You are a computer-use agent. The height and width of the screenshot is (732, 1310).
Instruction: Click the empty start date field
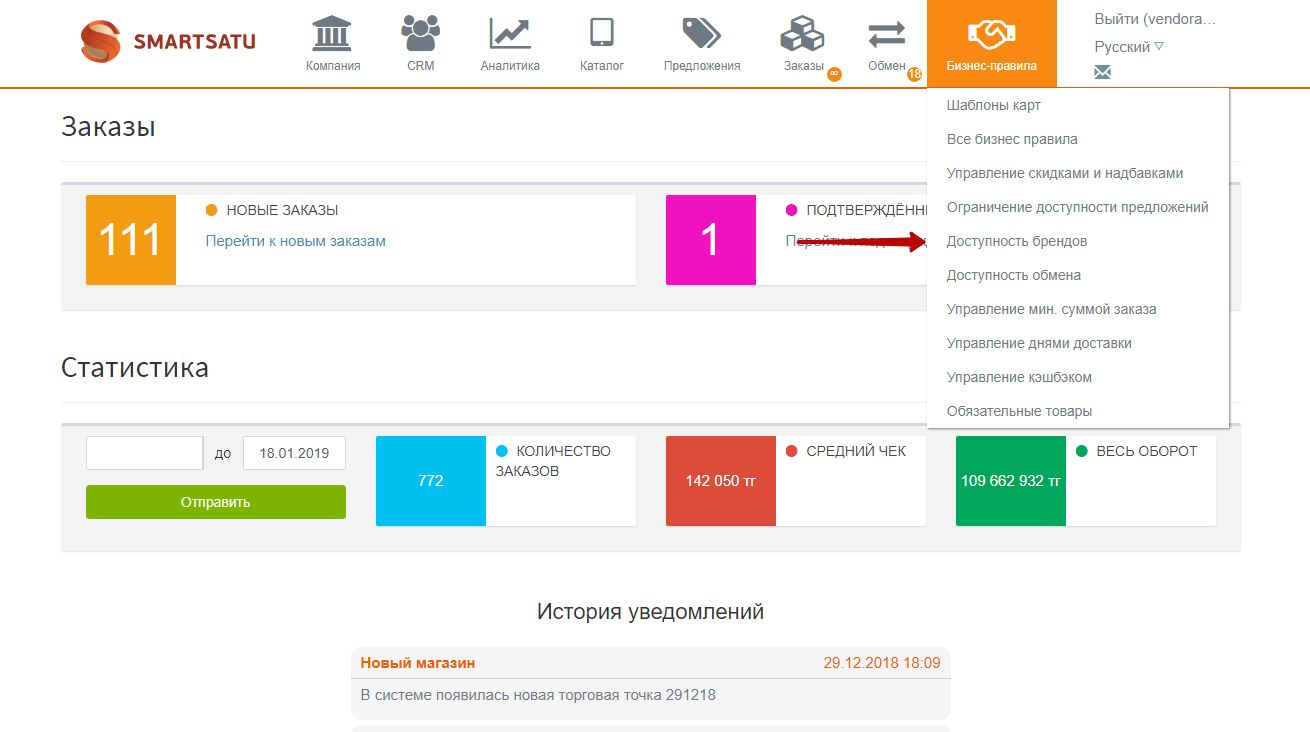coord(144,453)
